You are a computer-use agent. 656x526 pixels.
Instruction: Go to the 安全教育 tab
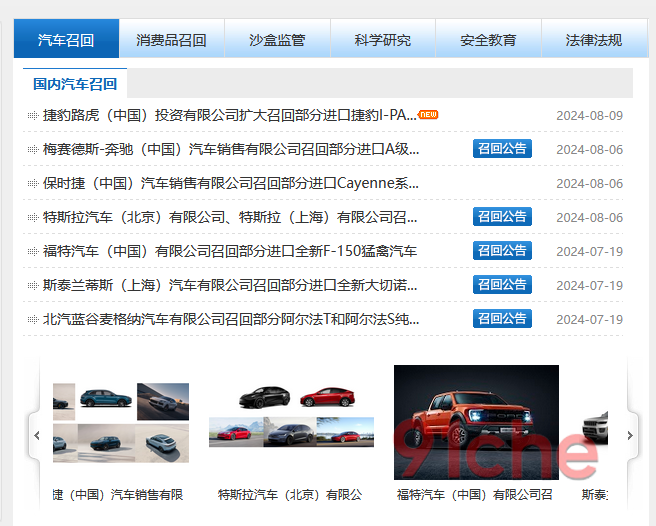click(x=488, y=40)
